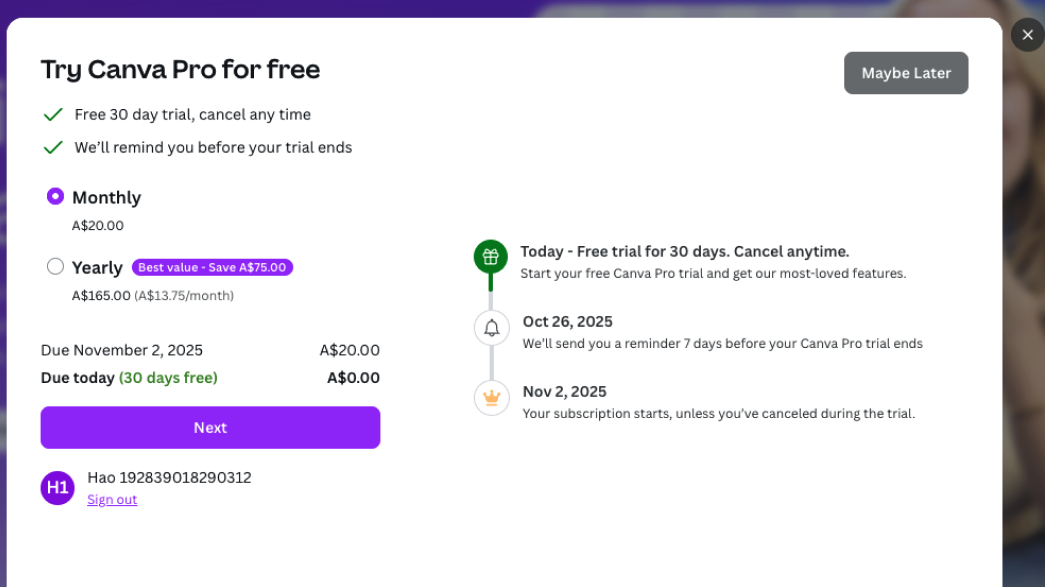Click the Best value Save A$75.00 badge
This screenshot has width=1045, height=587.
tap(212, 267)
